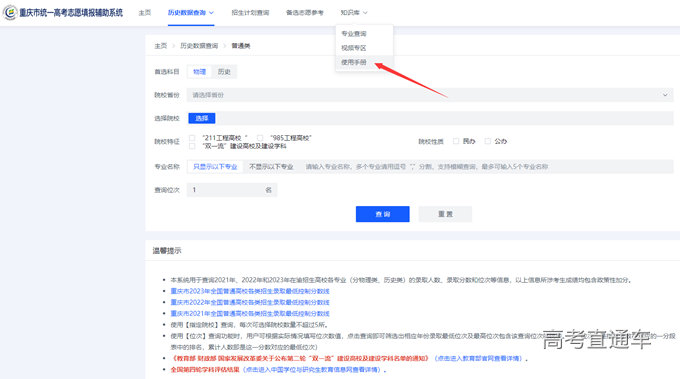Click the blue 查询 button
The image size is (680, 379).
[382, 214]
